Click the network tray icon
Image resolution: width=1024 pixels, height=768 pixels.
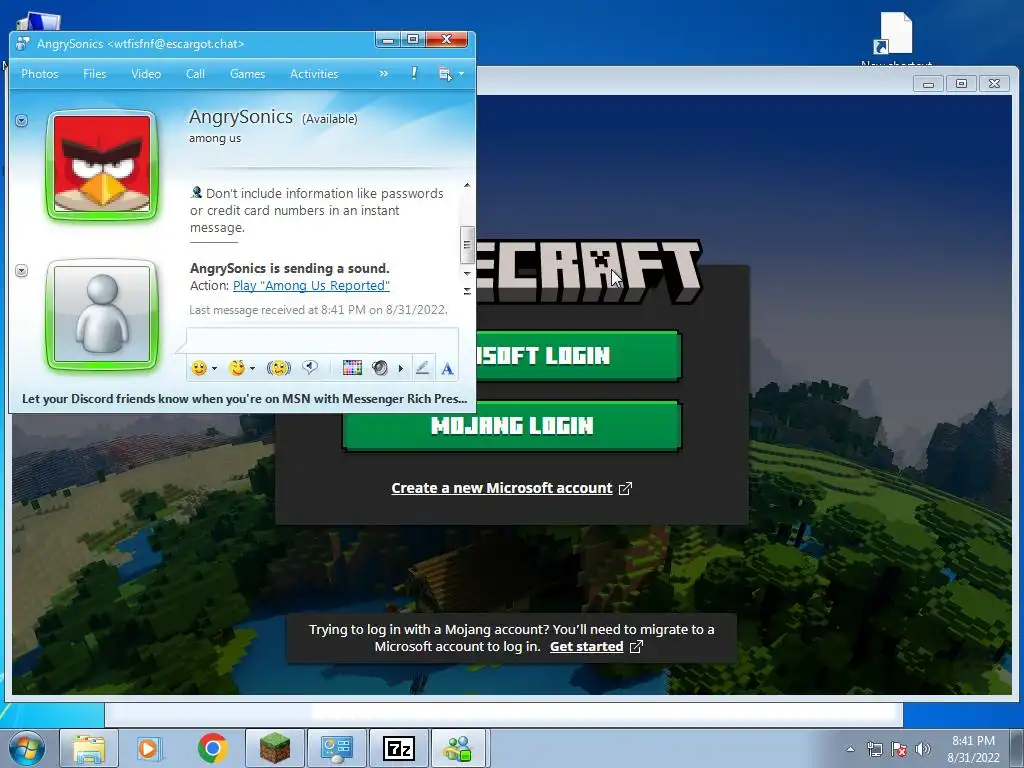coord(874,749)
